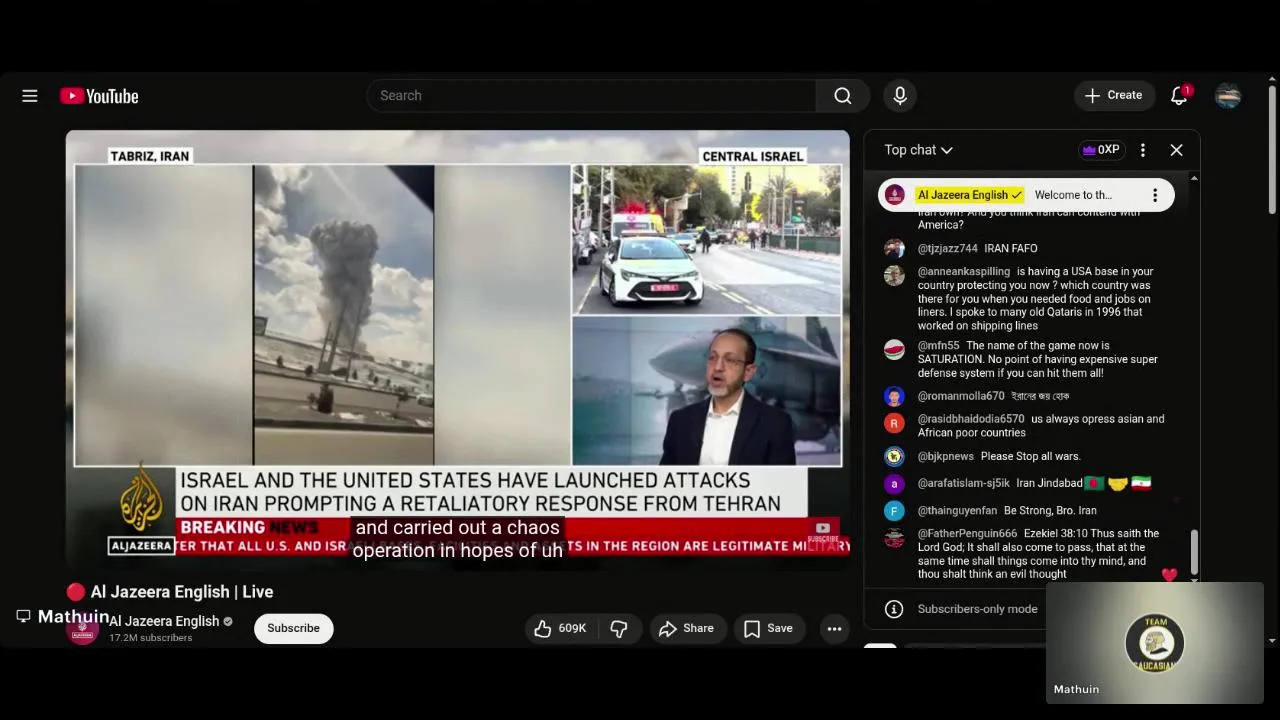Click the chat panel scrollbar
Viewport: 1280px width, 720px height.
(x=1194, y=552)
